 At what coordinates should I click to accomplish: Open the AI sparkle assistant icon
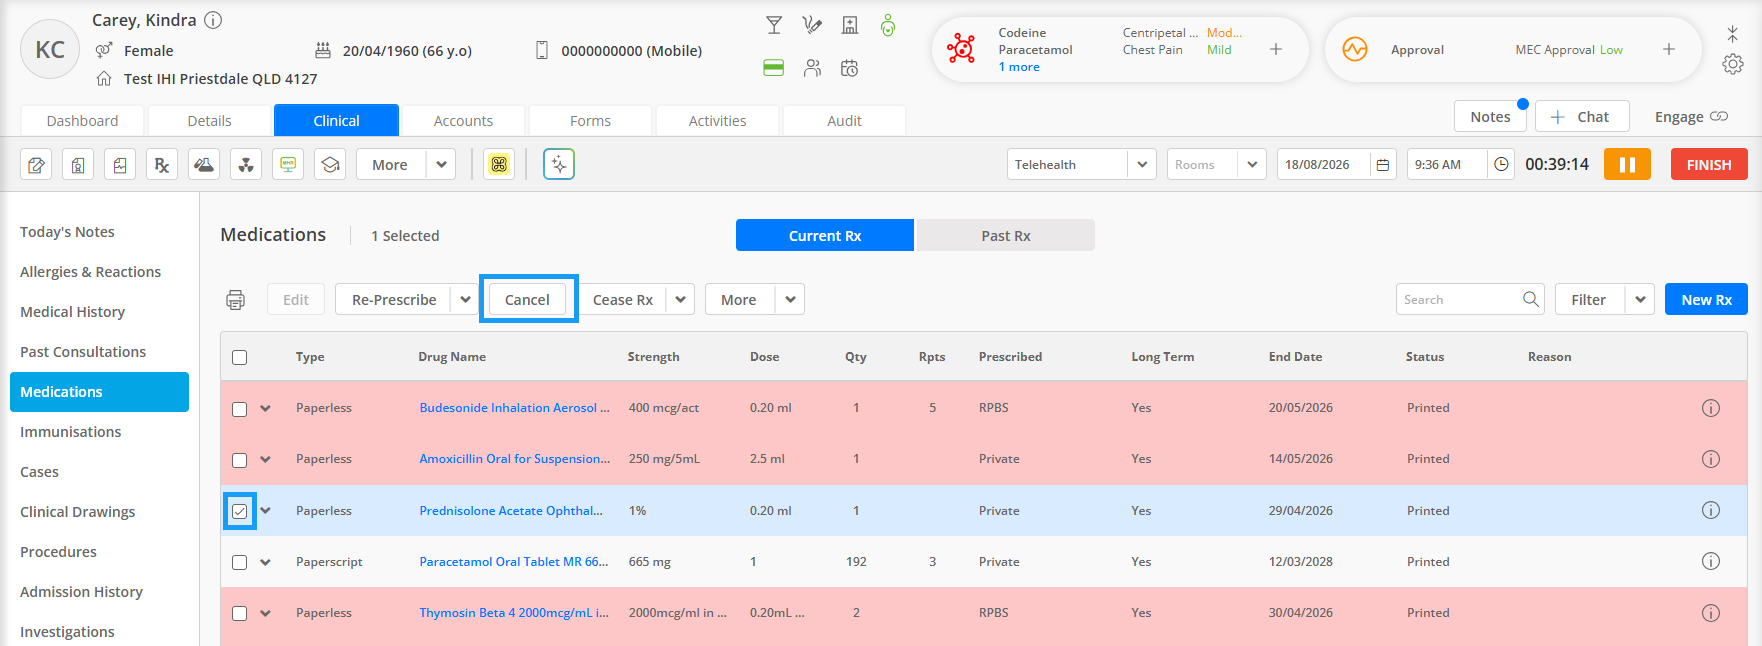click(x=559, y=165)
